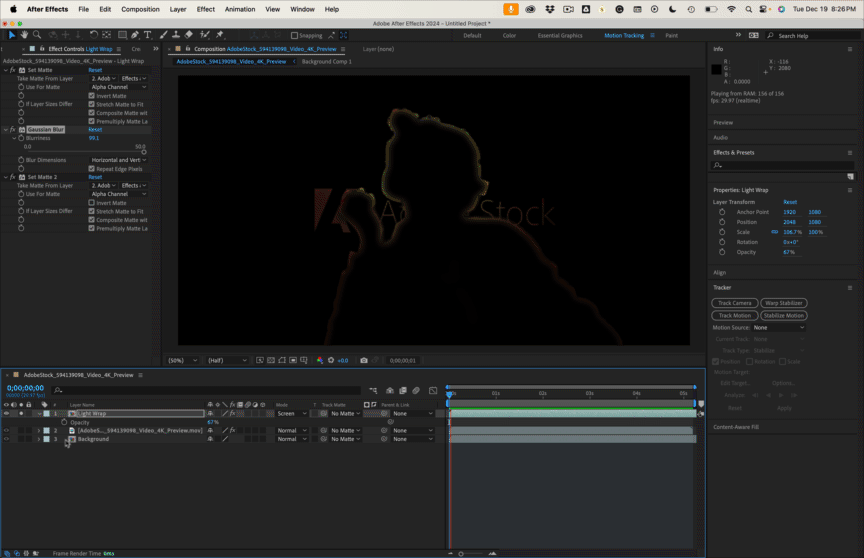This screenshot has height=558, width=864.
Task: Toggle frame blending icon in timeline header
Action: click(x=403, y=391)
